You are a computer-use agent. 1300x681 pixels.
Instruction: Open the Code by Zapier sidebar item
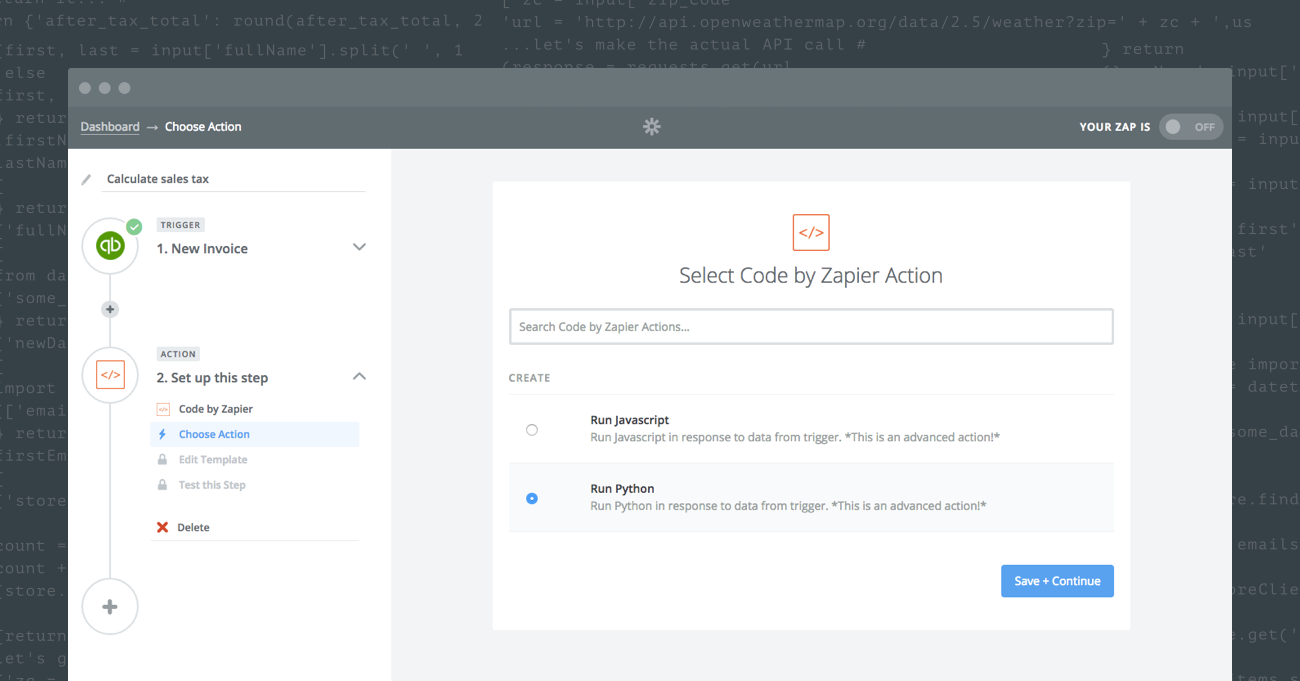[215, 409]
